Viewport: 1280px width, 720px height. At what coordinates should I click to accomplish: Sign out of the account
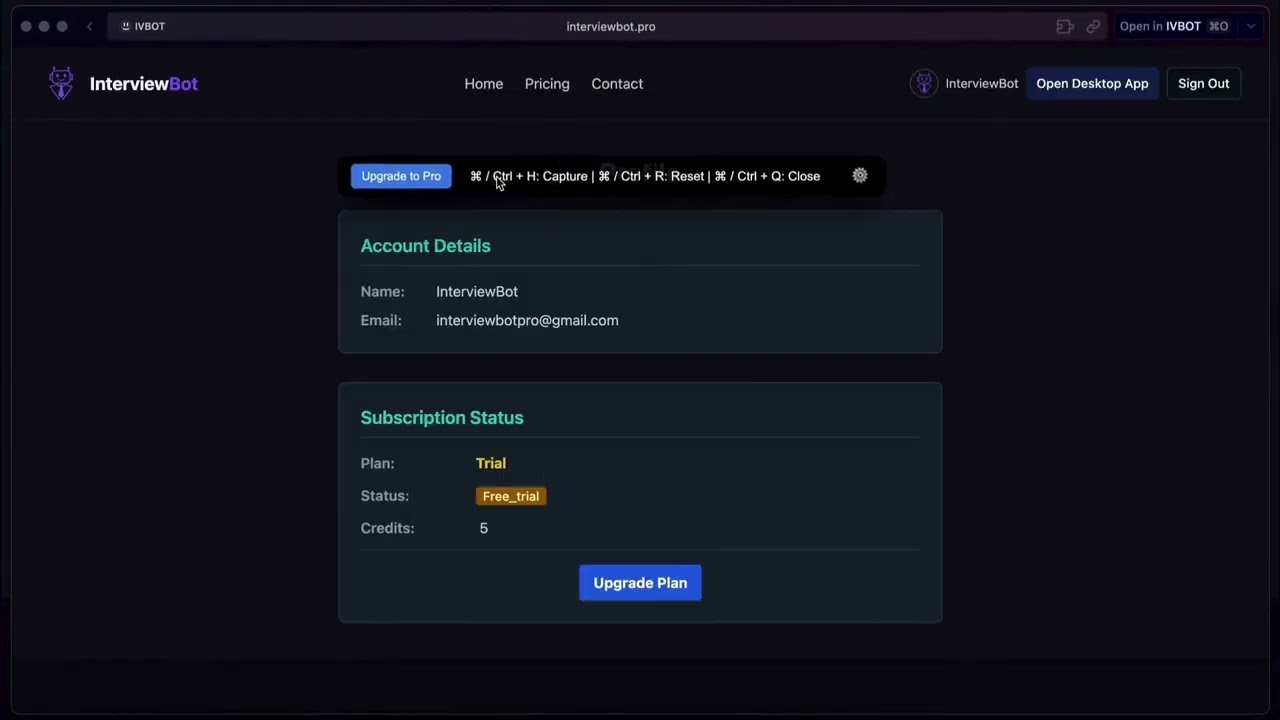[1203, 84]
